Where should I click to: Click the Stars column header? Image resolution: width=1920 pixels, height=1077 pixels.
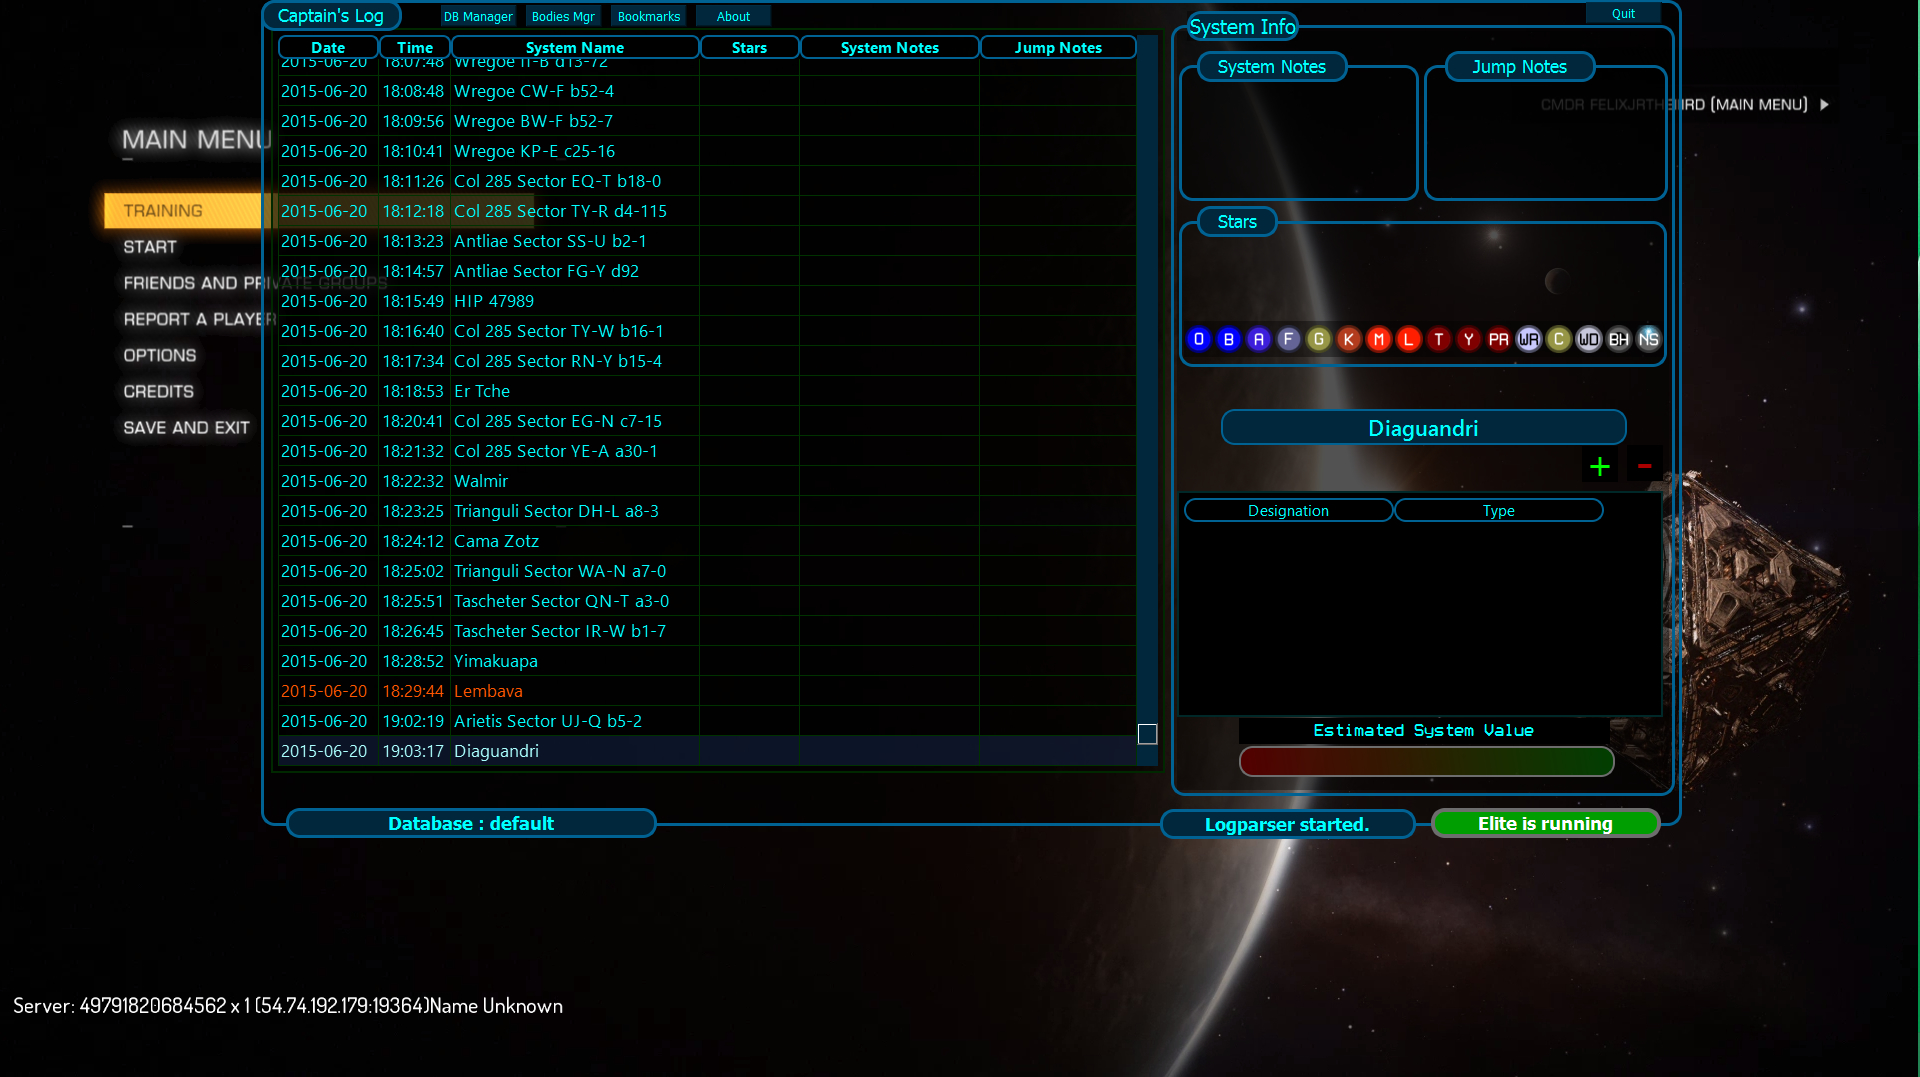pos(749,47)
